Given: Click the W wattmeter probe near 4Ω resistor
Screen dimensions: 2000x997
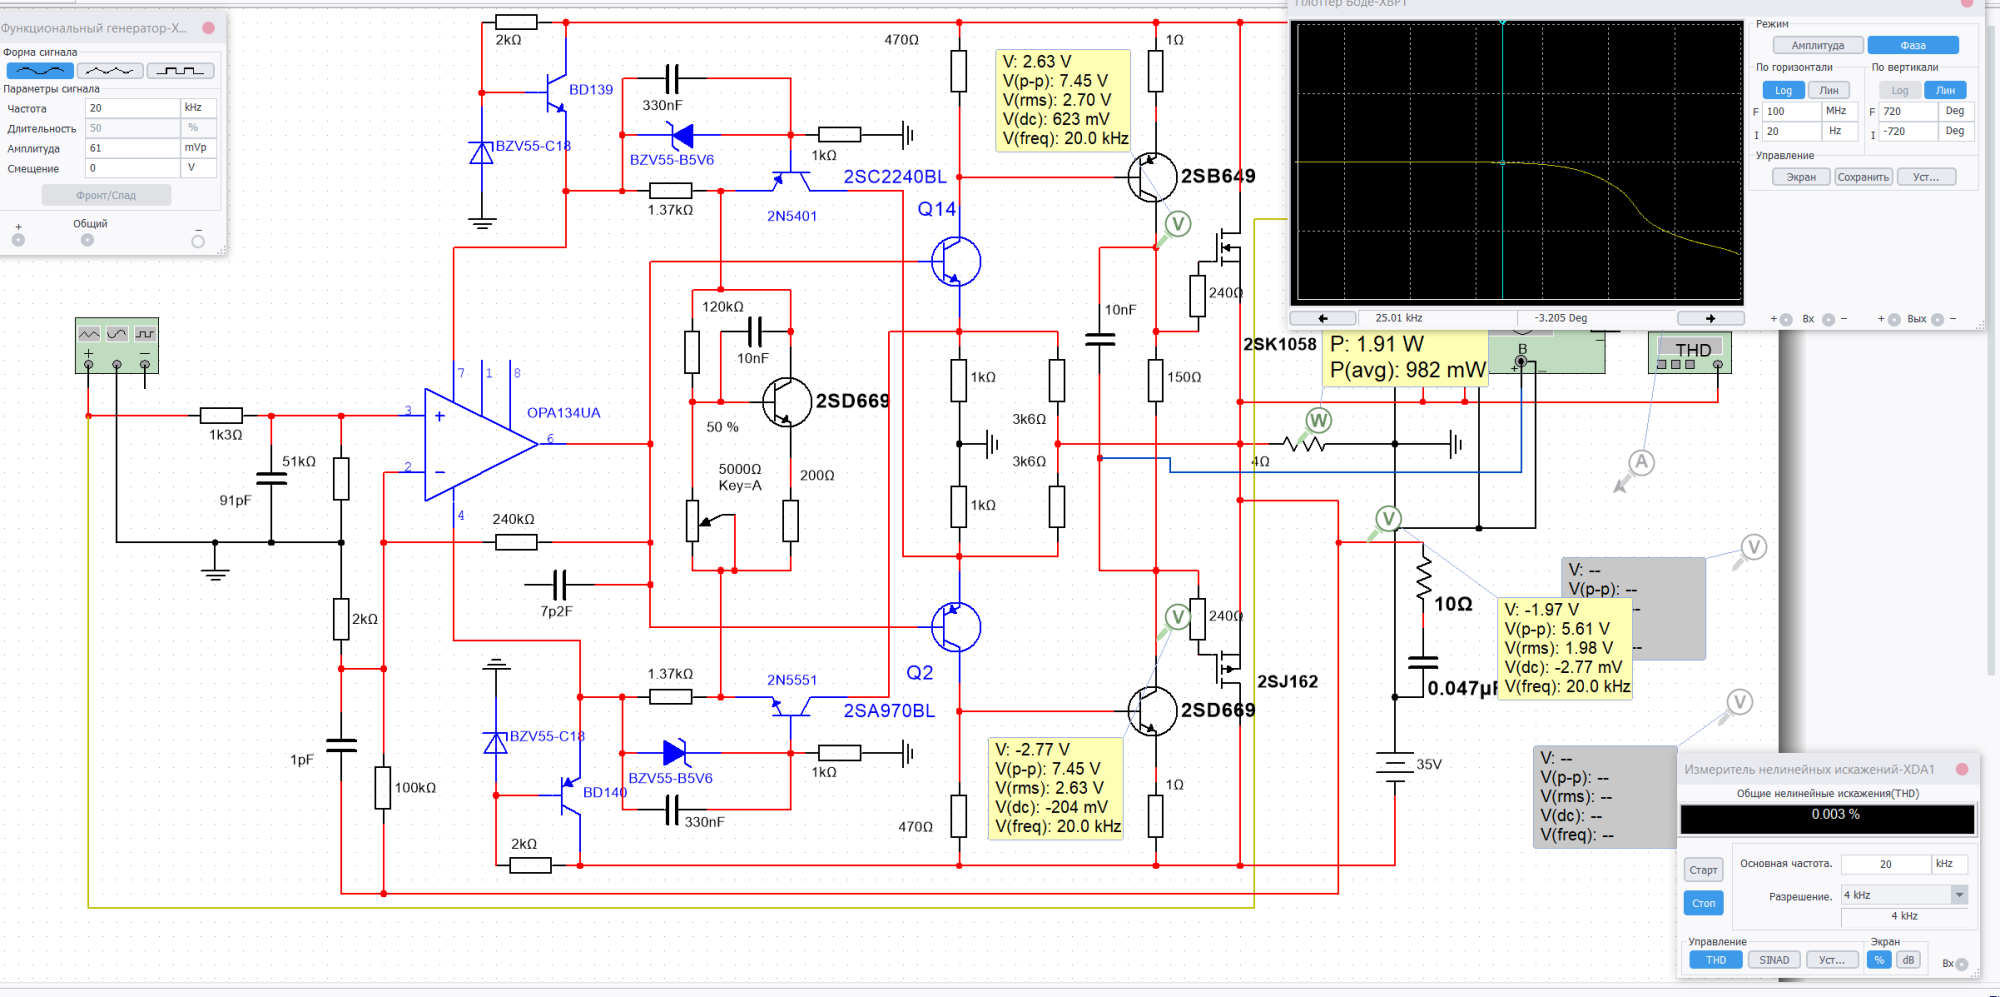Looking at the screenshot, I should (1318, 421).
